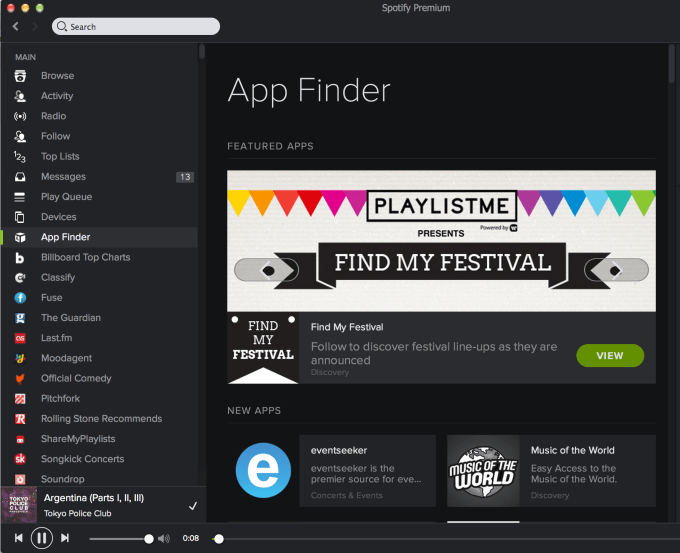Click the Songkick sk icon
Image resolution: width=680 pixels, height=553 pixels.
click(x=20, y=459)
